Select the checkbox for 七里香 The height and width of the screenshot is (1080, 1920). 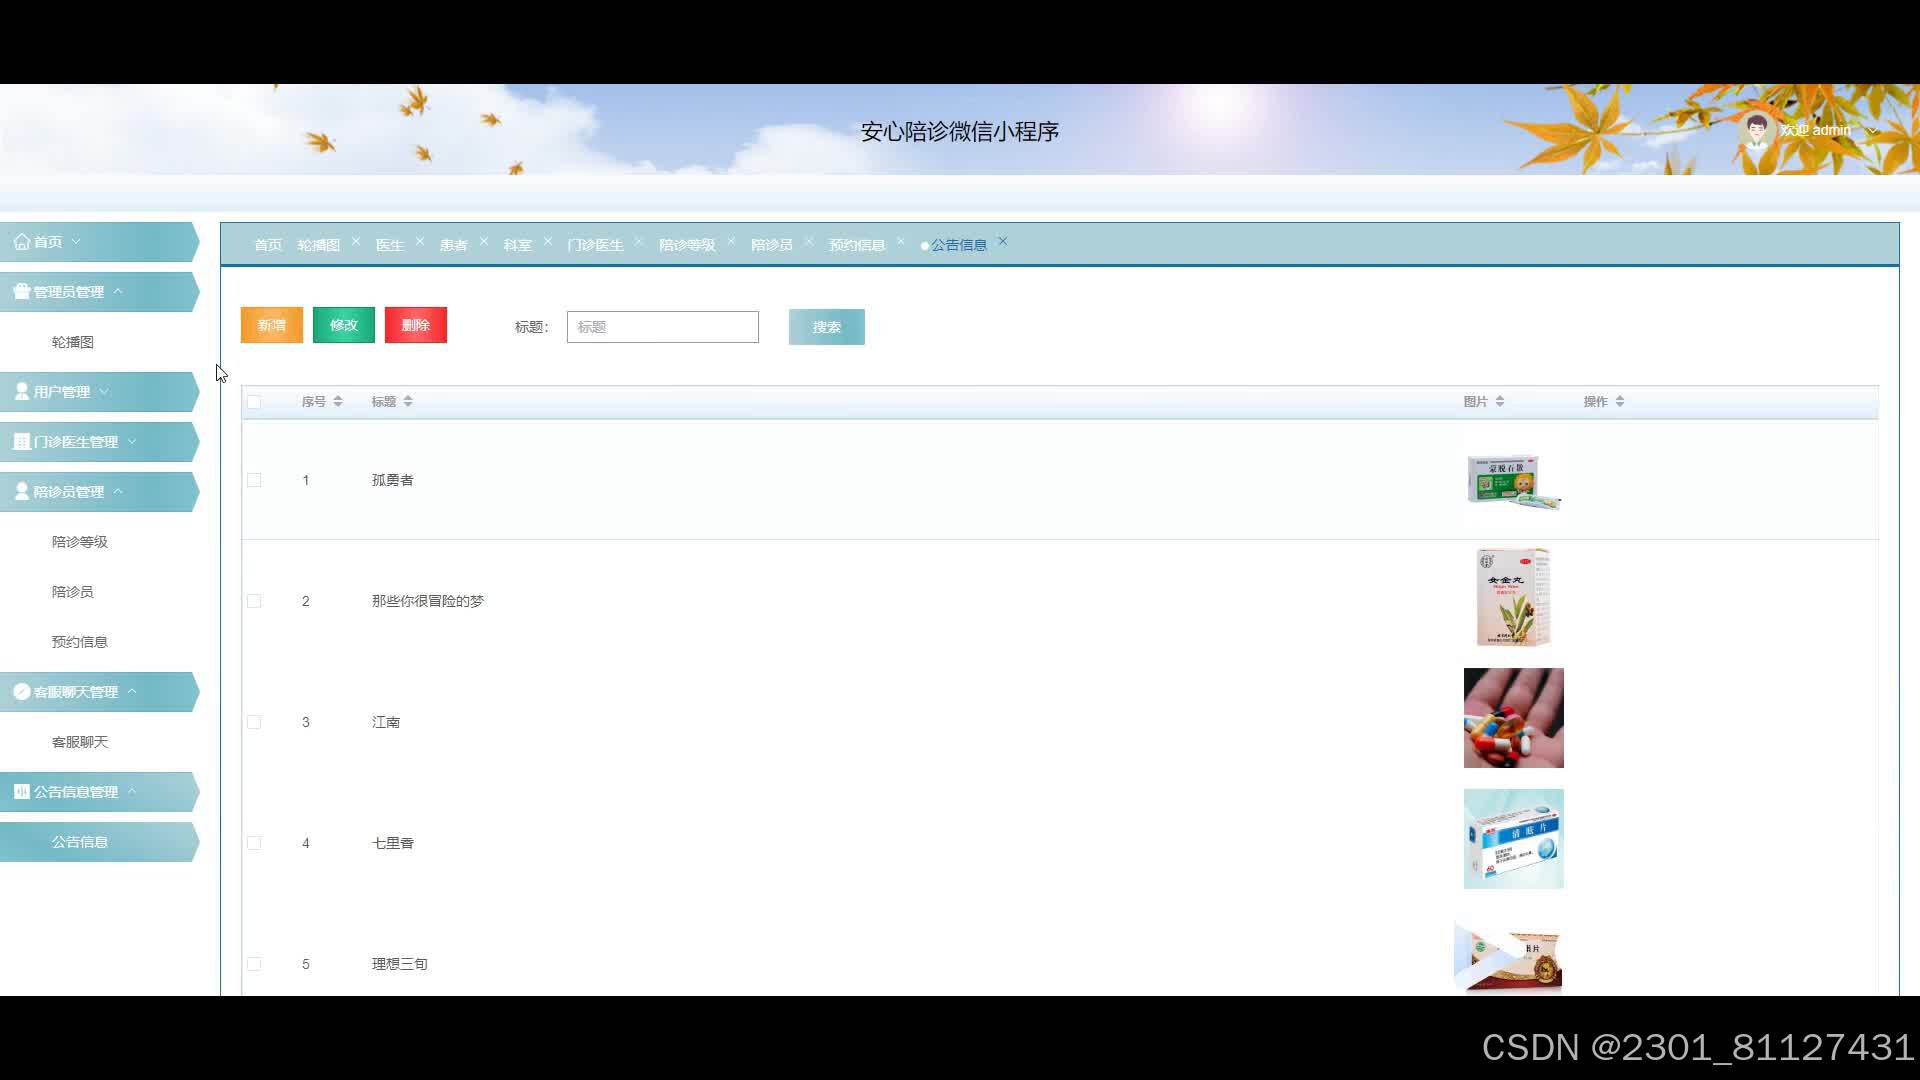254,844
